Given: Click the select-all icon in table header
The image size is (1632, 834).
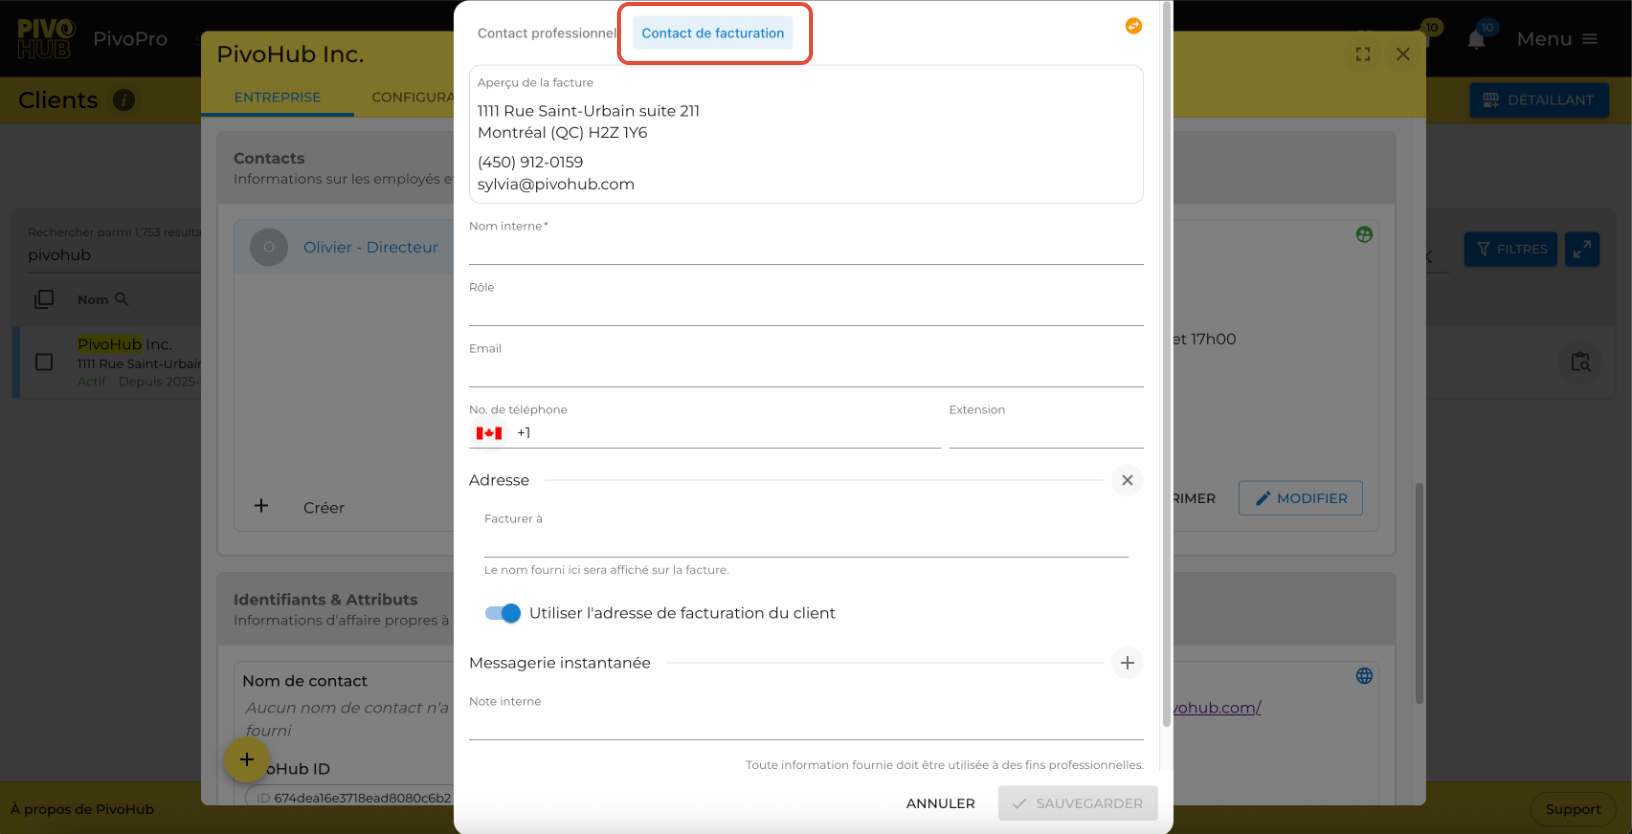Looking at the screenshot, I should click(44, 299).
